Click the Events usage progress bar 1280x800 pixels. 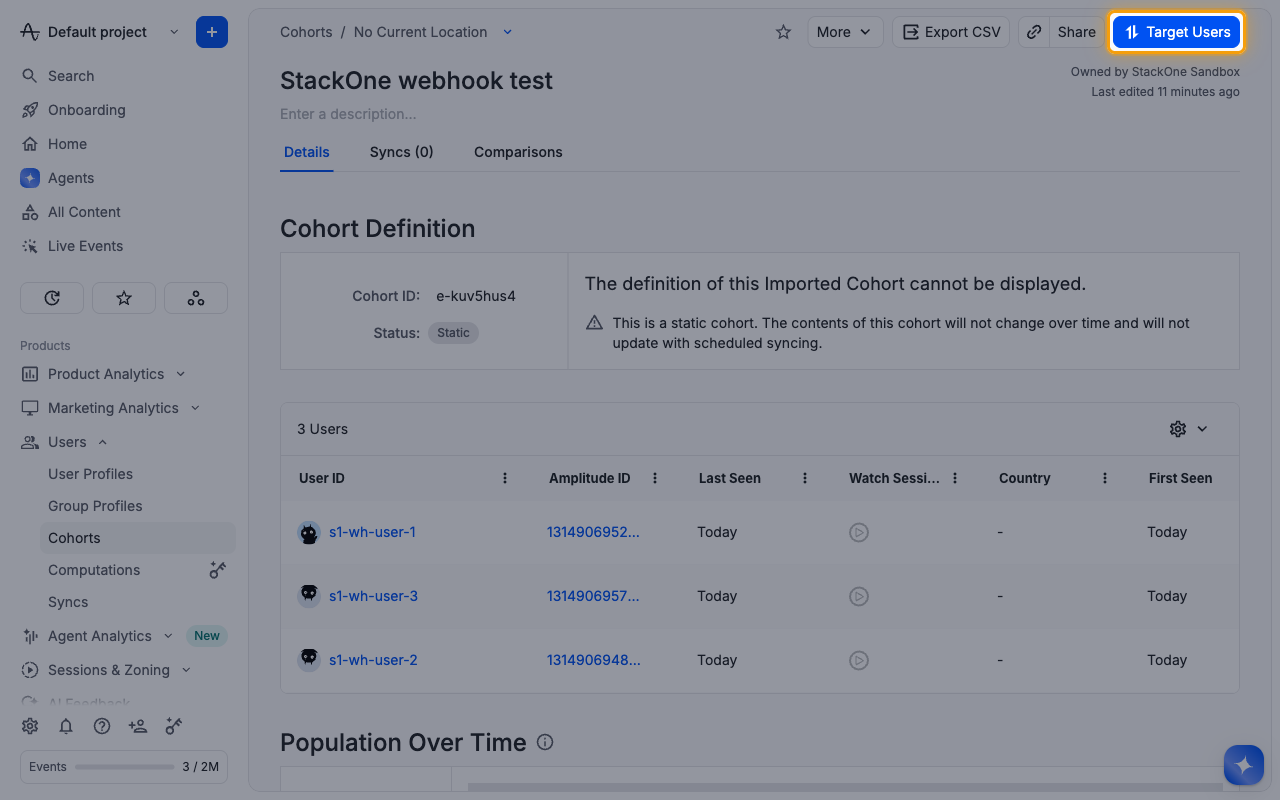coord(125,767)
